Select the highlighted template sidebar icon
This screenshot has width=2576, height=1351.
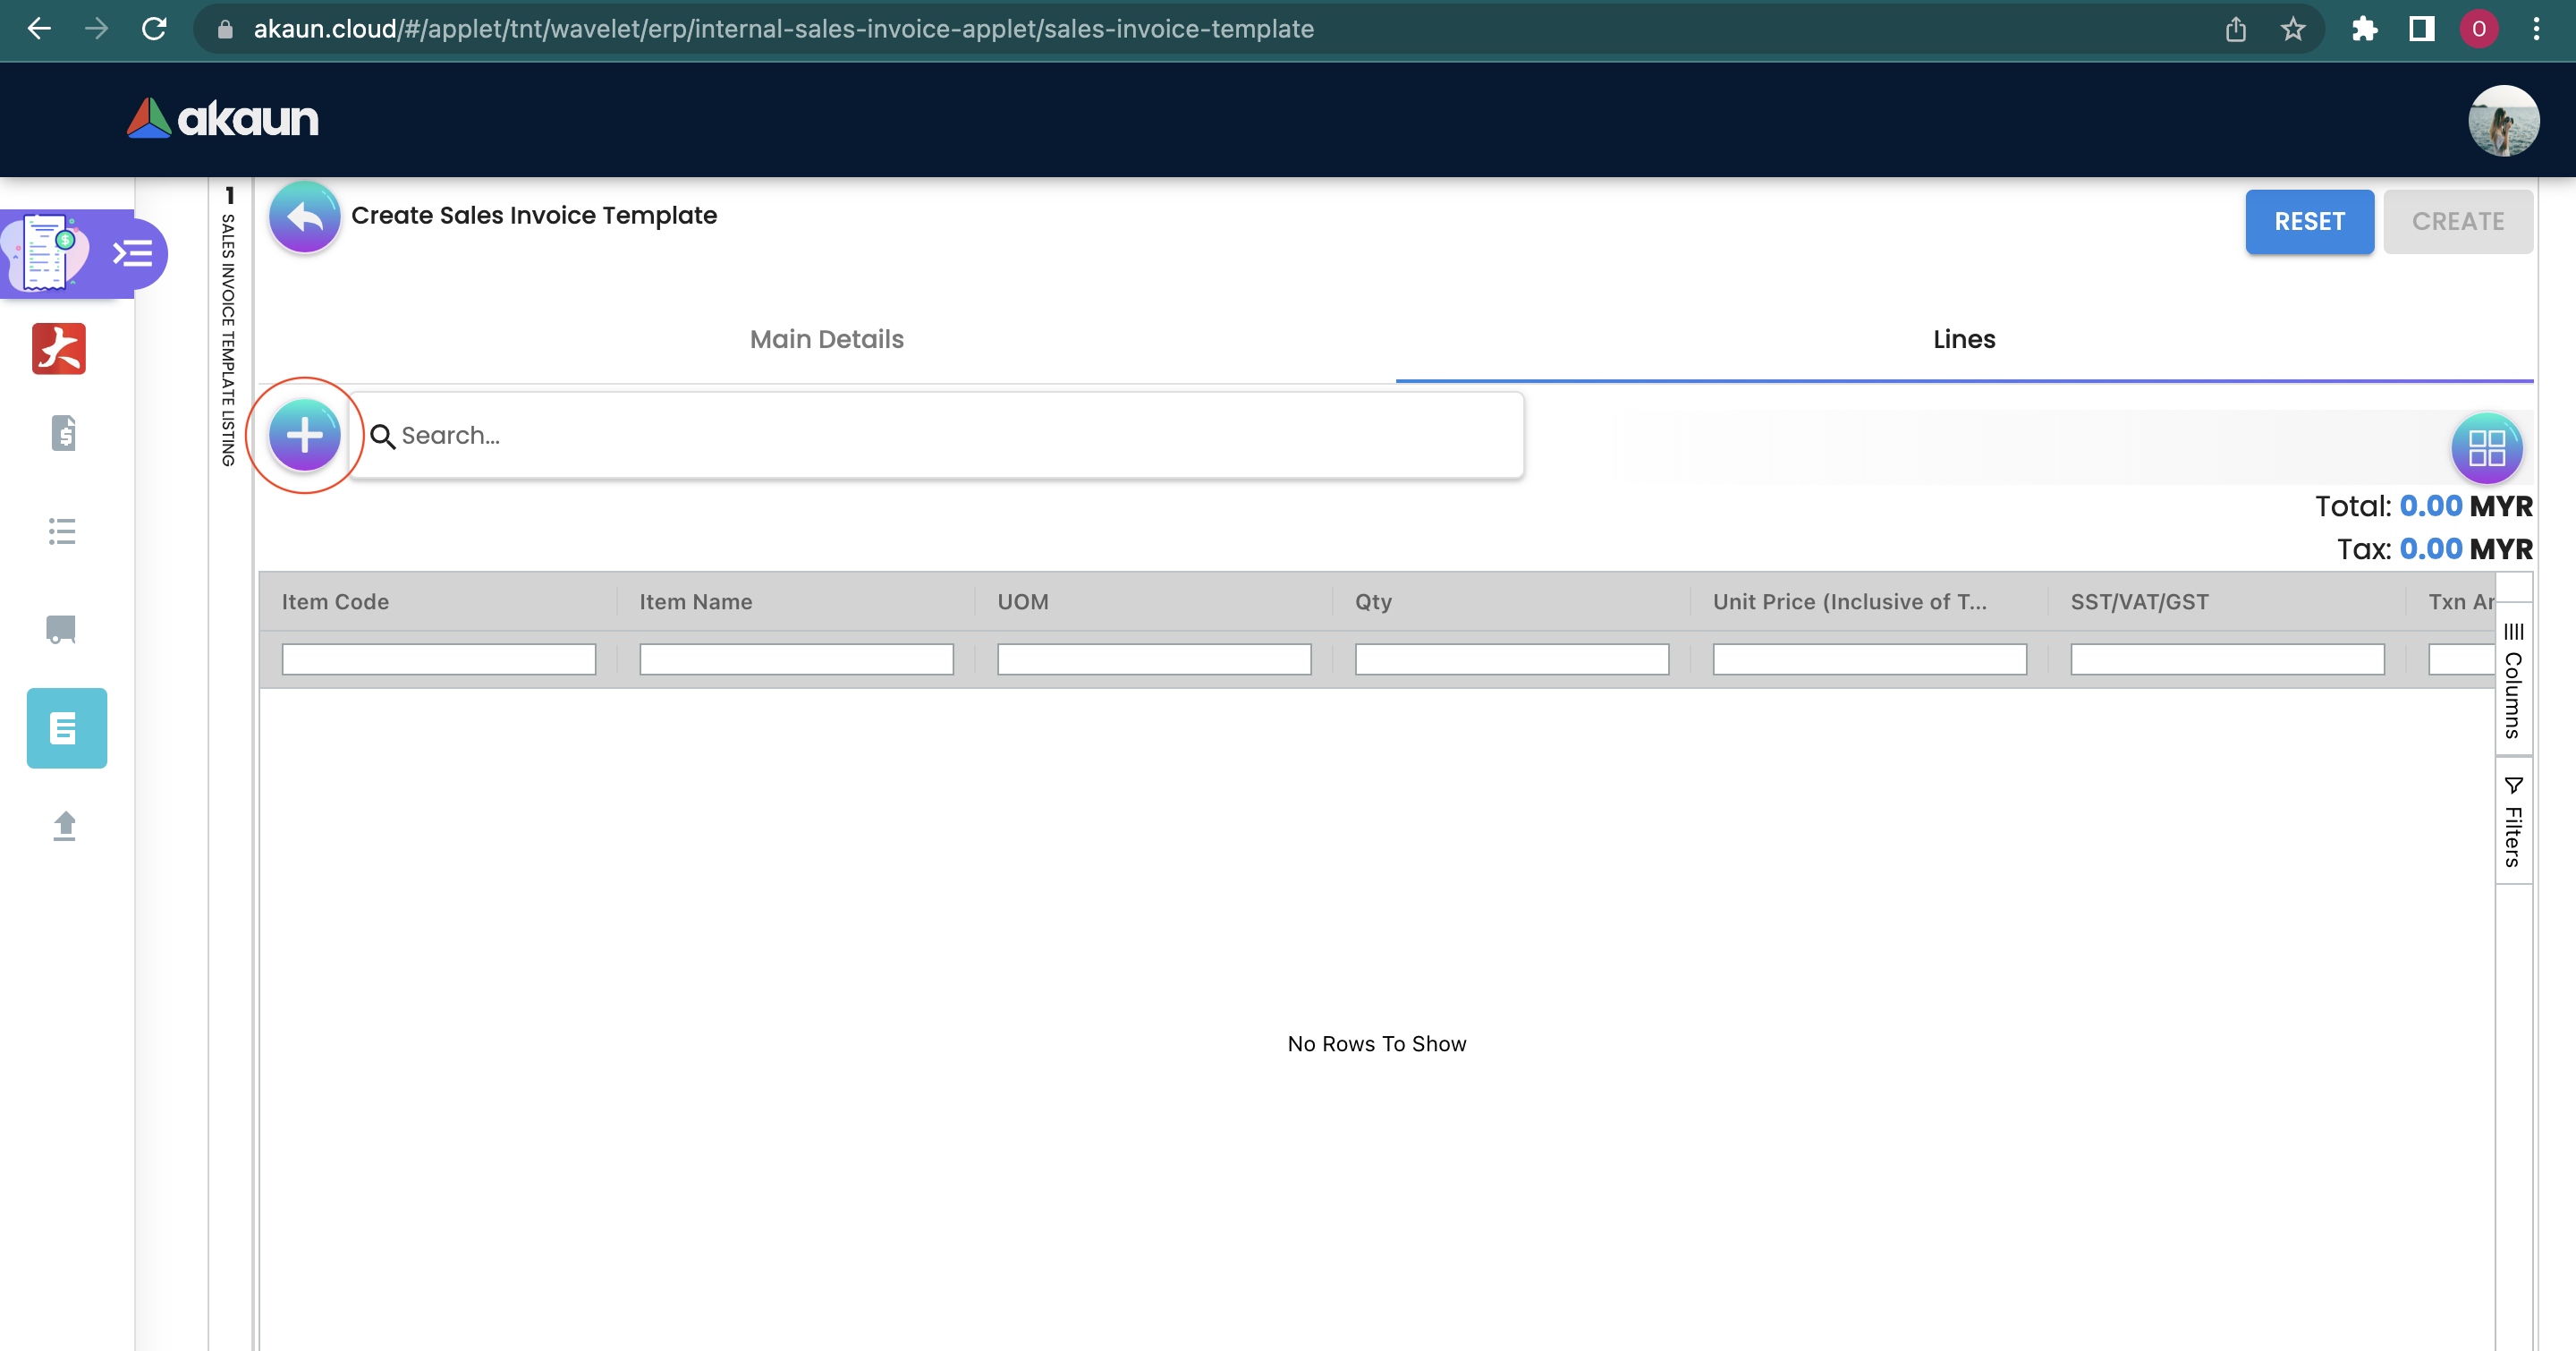[66, 728]
